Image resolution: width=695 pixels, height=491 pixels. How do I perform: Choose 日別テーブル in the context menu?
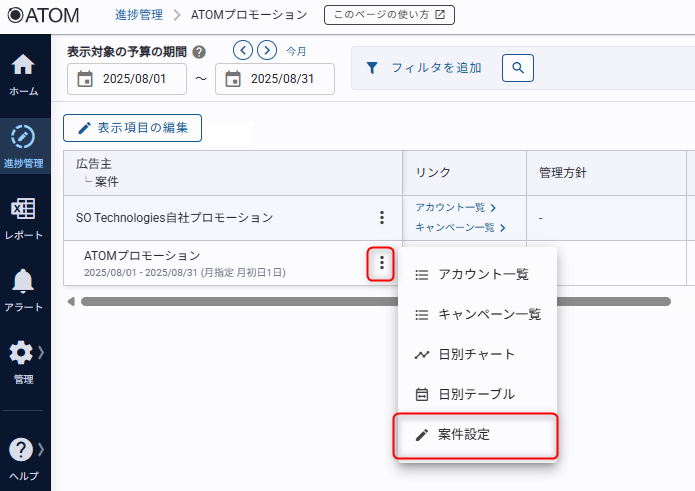coord(475,394)
